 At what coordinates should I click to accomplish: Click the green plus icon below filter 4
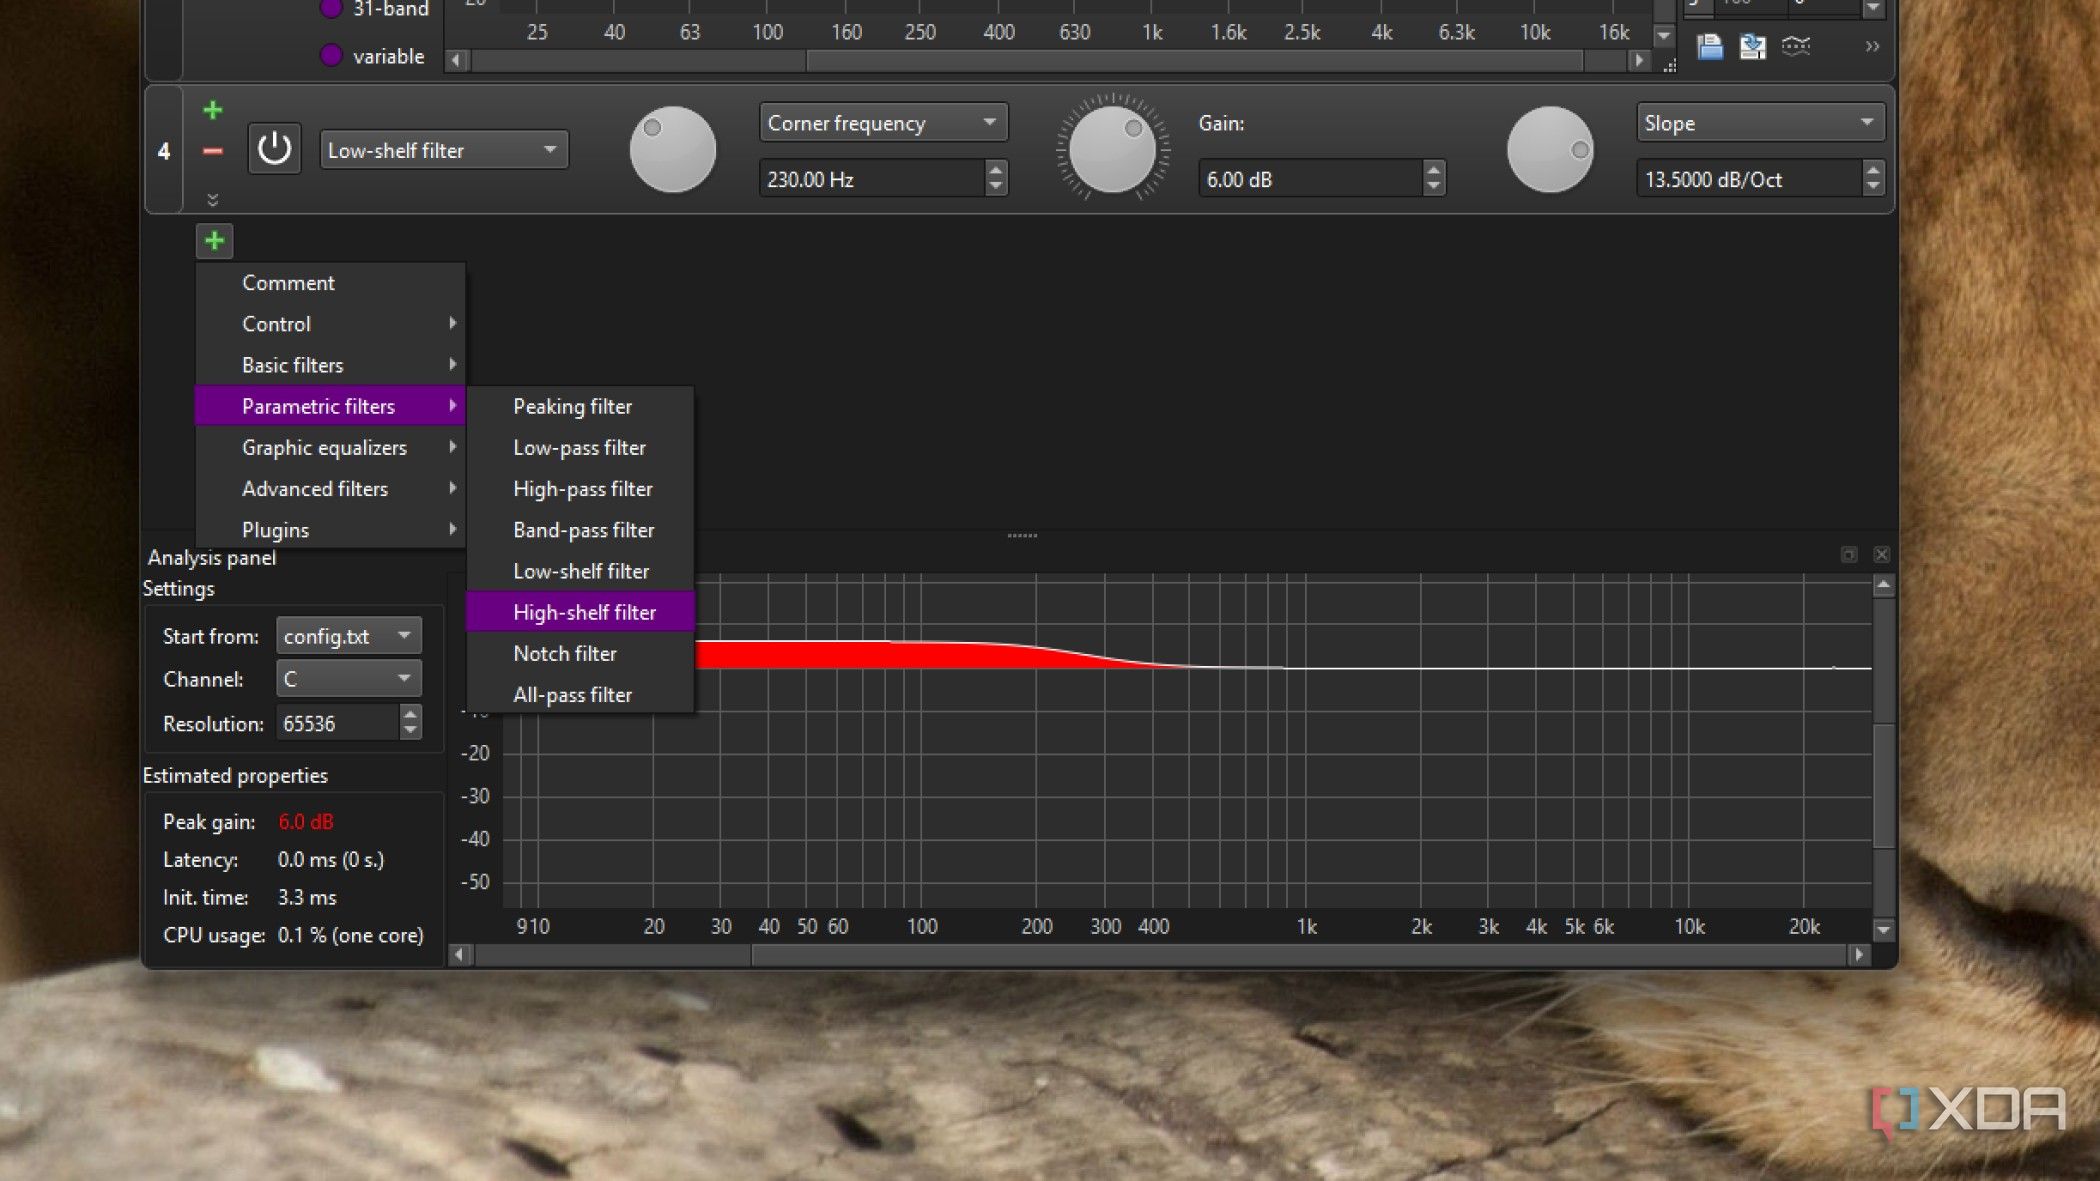point(214,240)
